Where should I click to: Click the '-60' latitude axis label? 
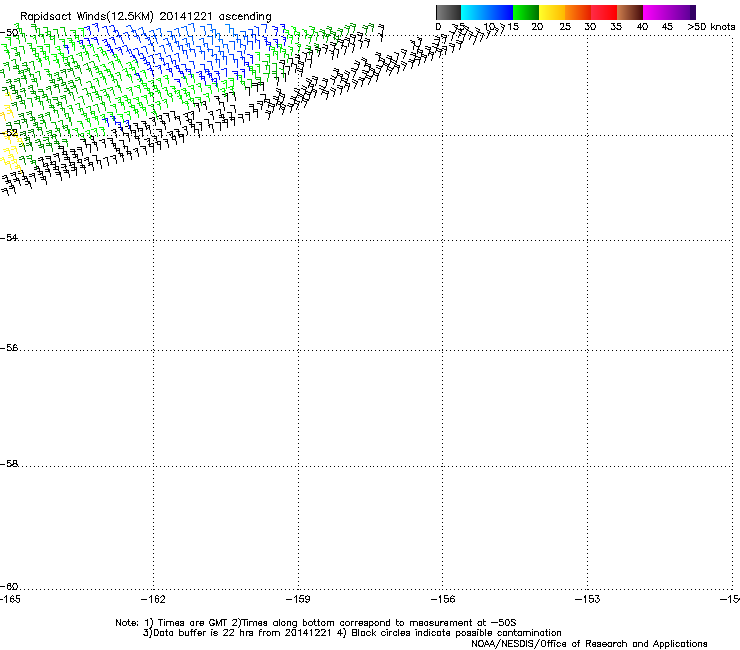pos(9,587)
